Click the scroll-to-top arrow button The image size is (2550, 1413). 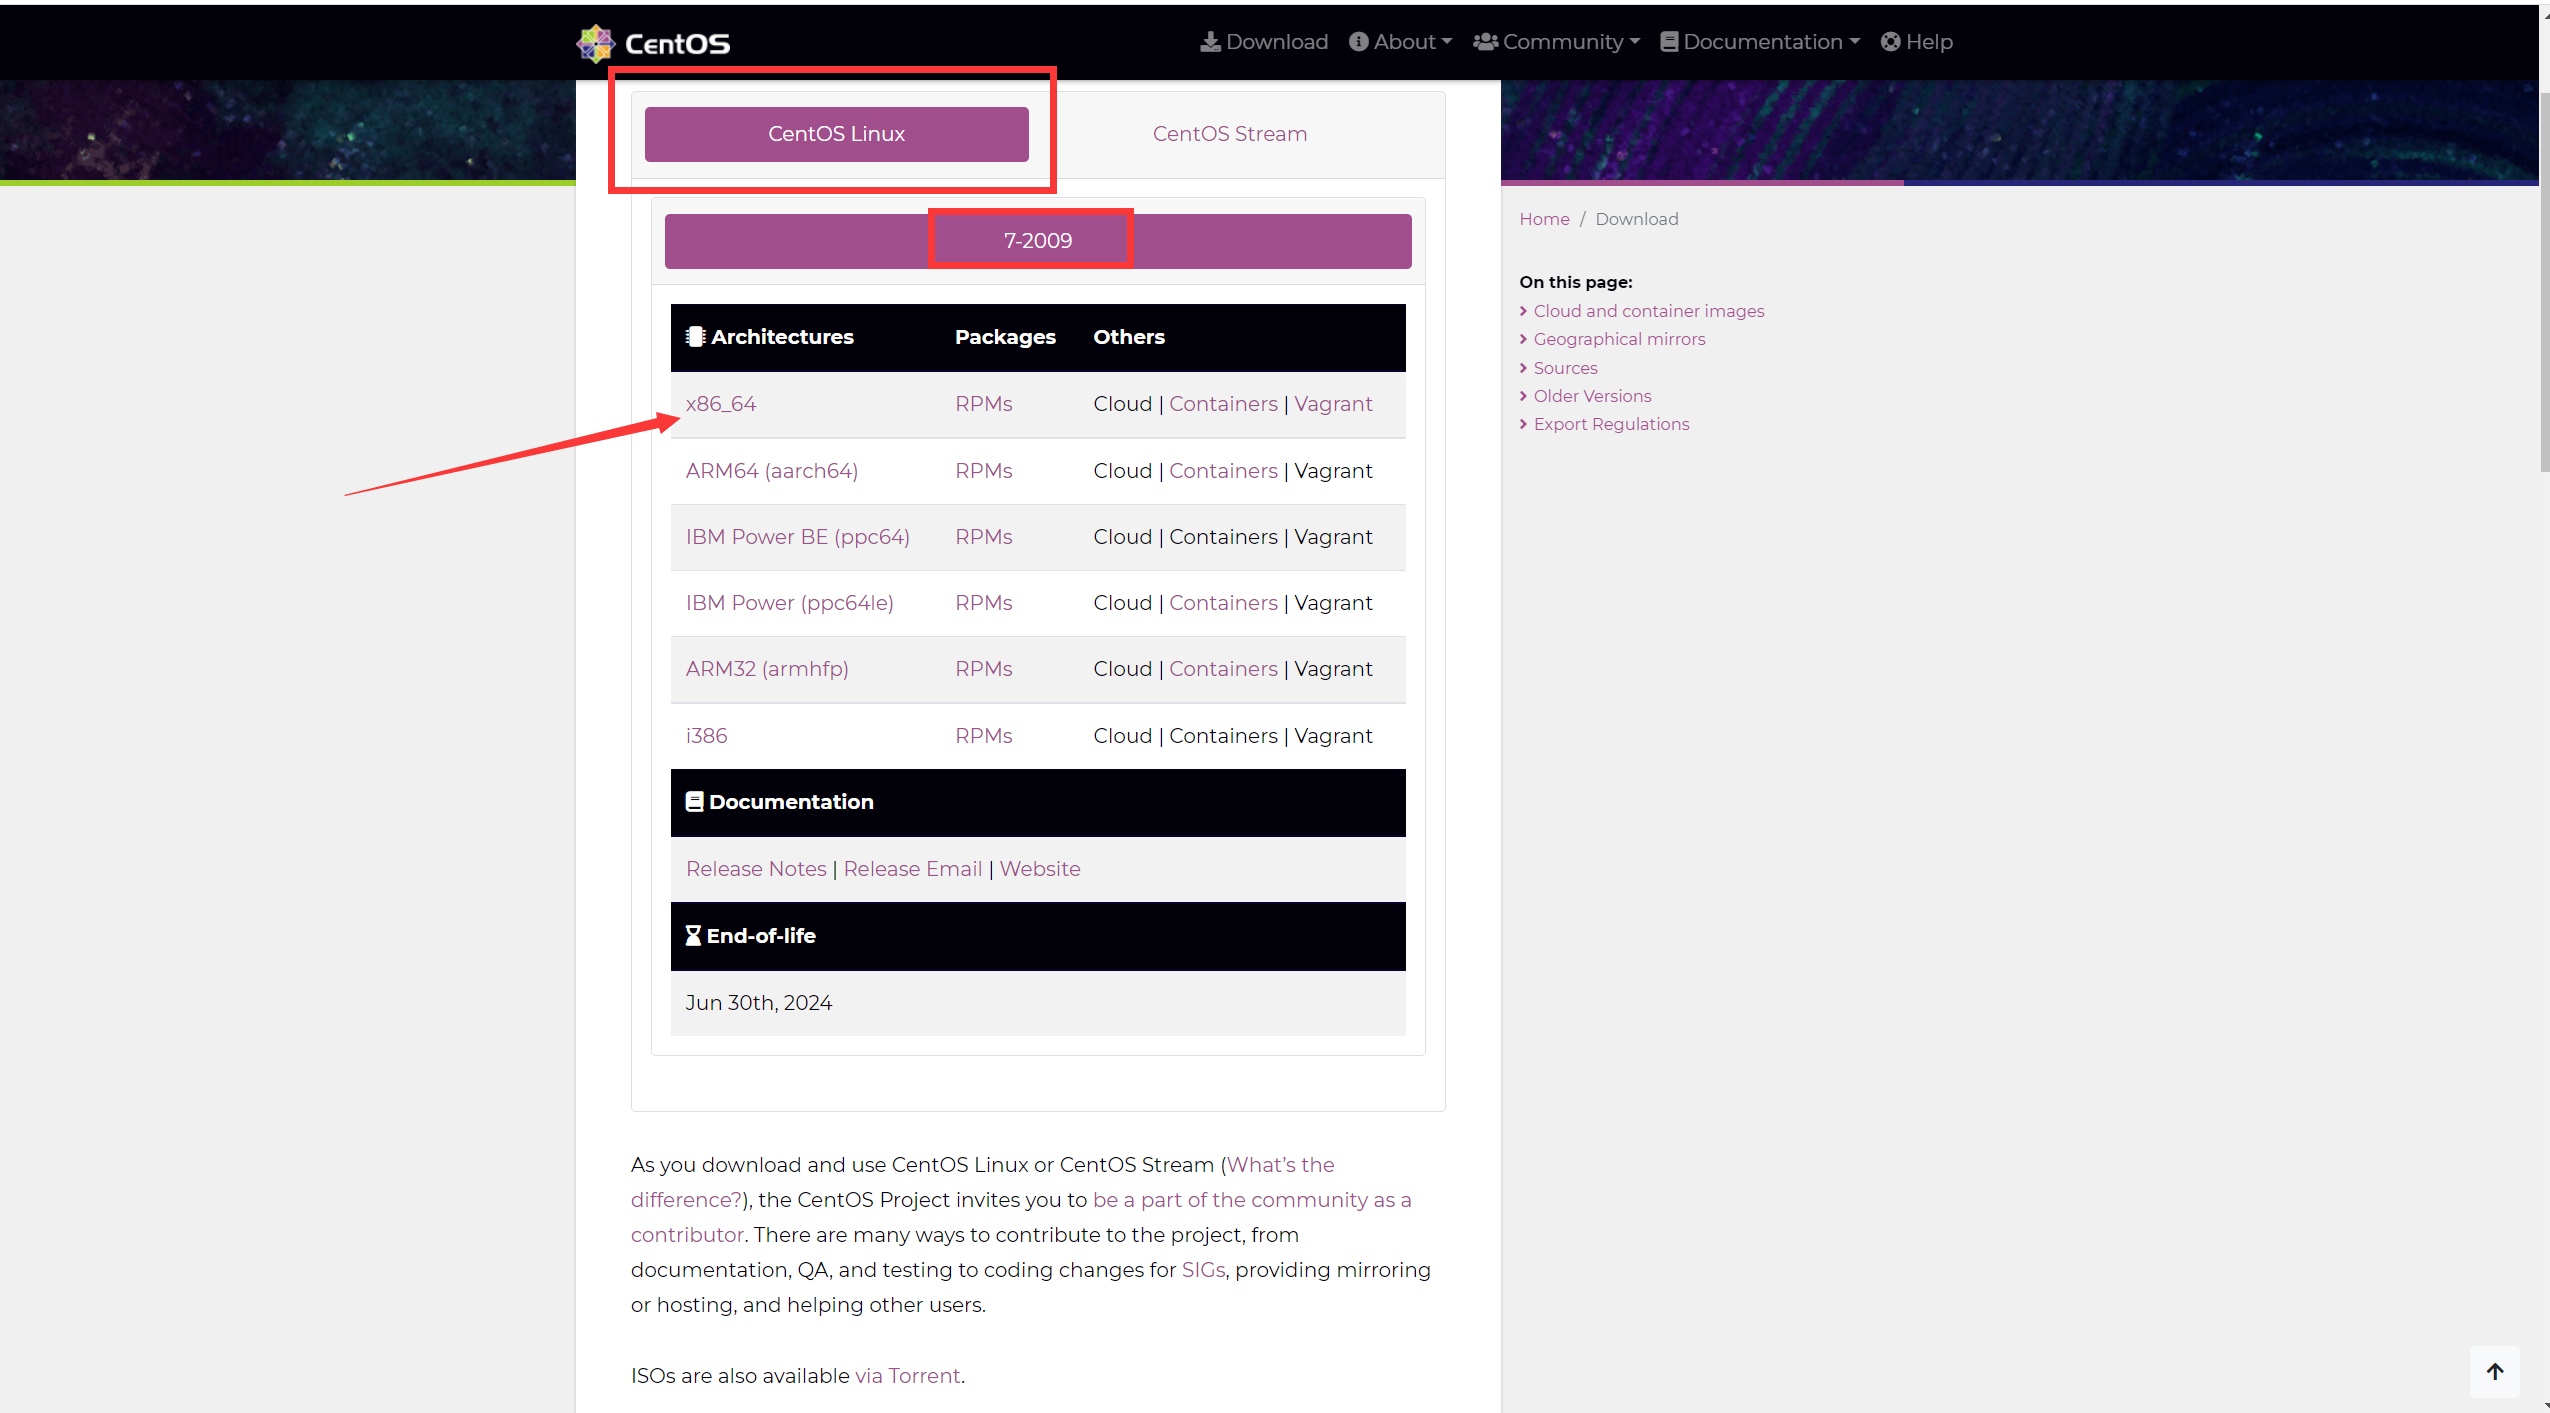pyautogui.click(x=2495, y=1371)
